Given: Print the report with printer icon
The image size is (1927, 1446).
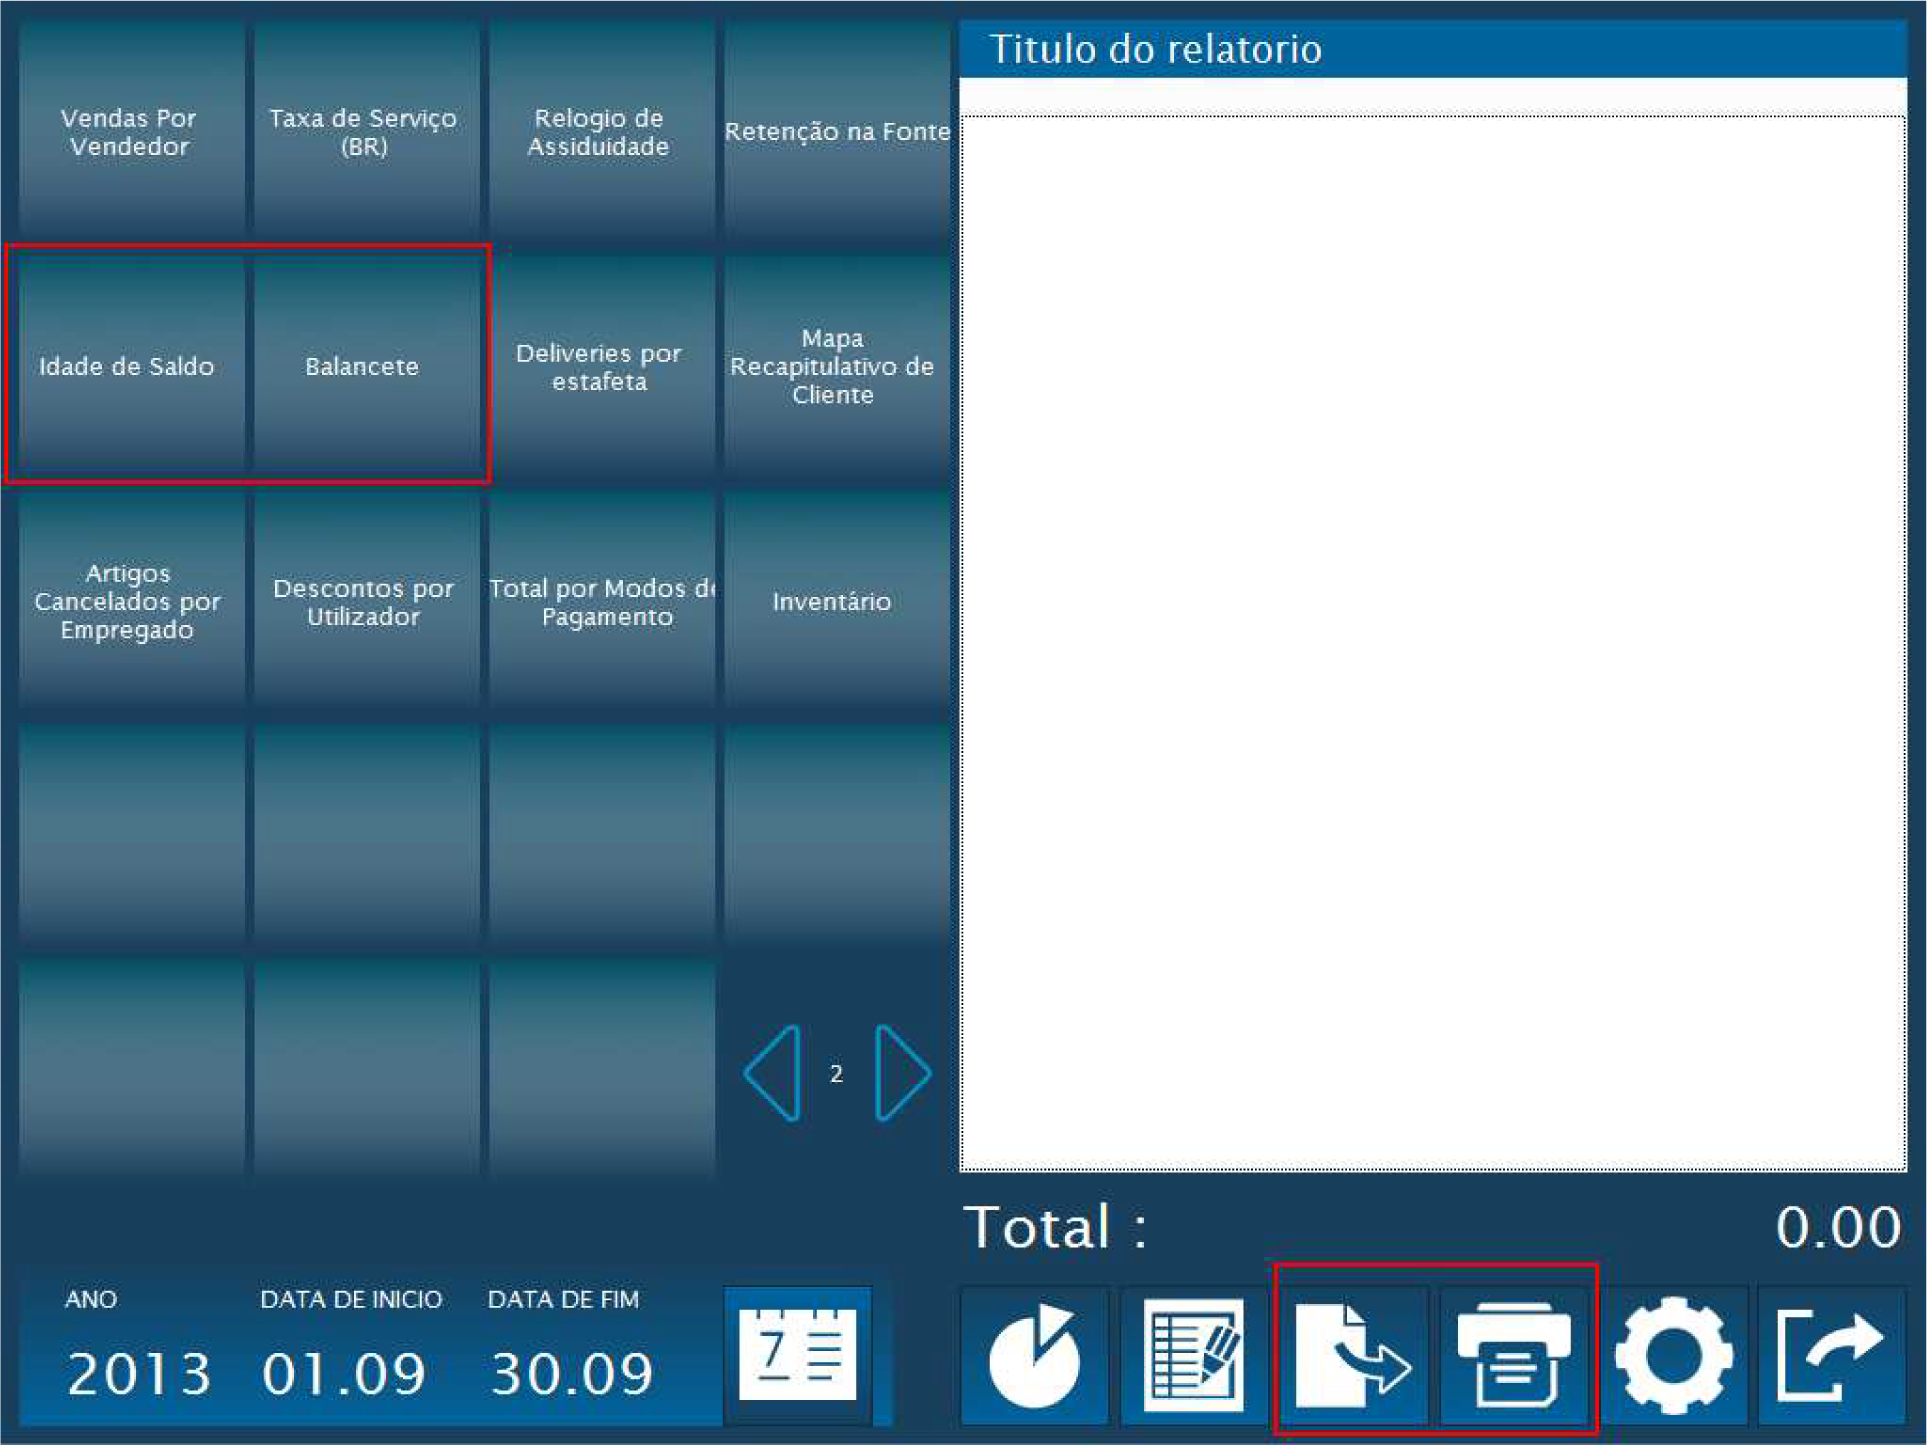Looking at the screenshot, I should tap(1513, 1355).
